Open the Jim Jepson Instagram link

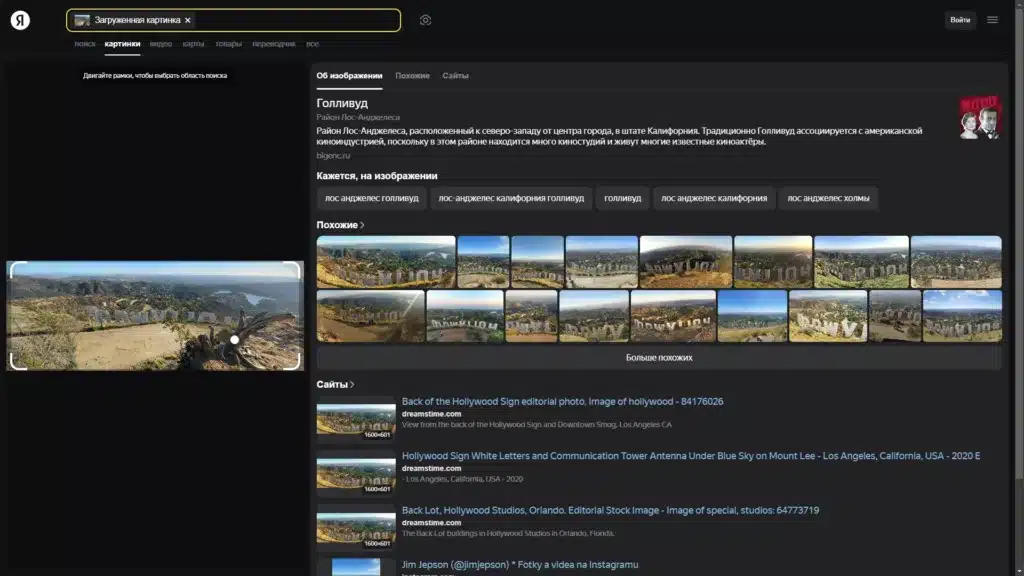click(x=520, y=564)
